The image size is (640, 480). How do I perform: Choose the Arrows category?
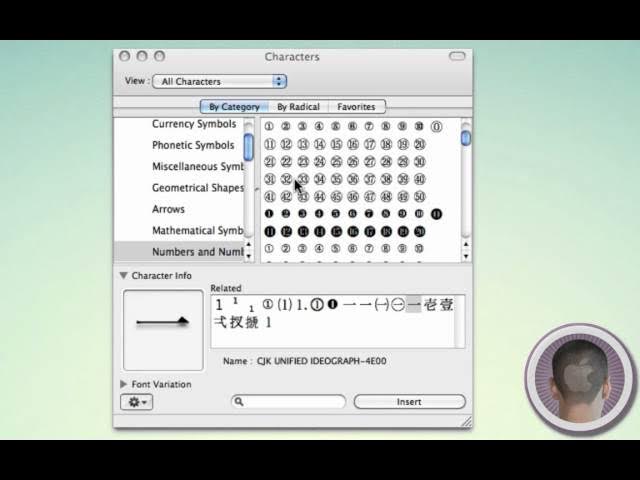[168, 209]
